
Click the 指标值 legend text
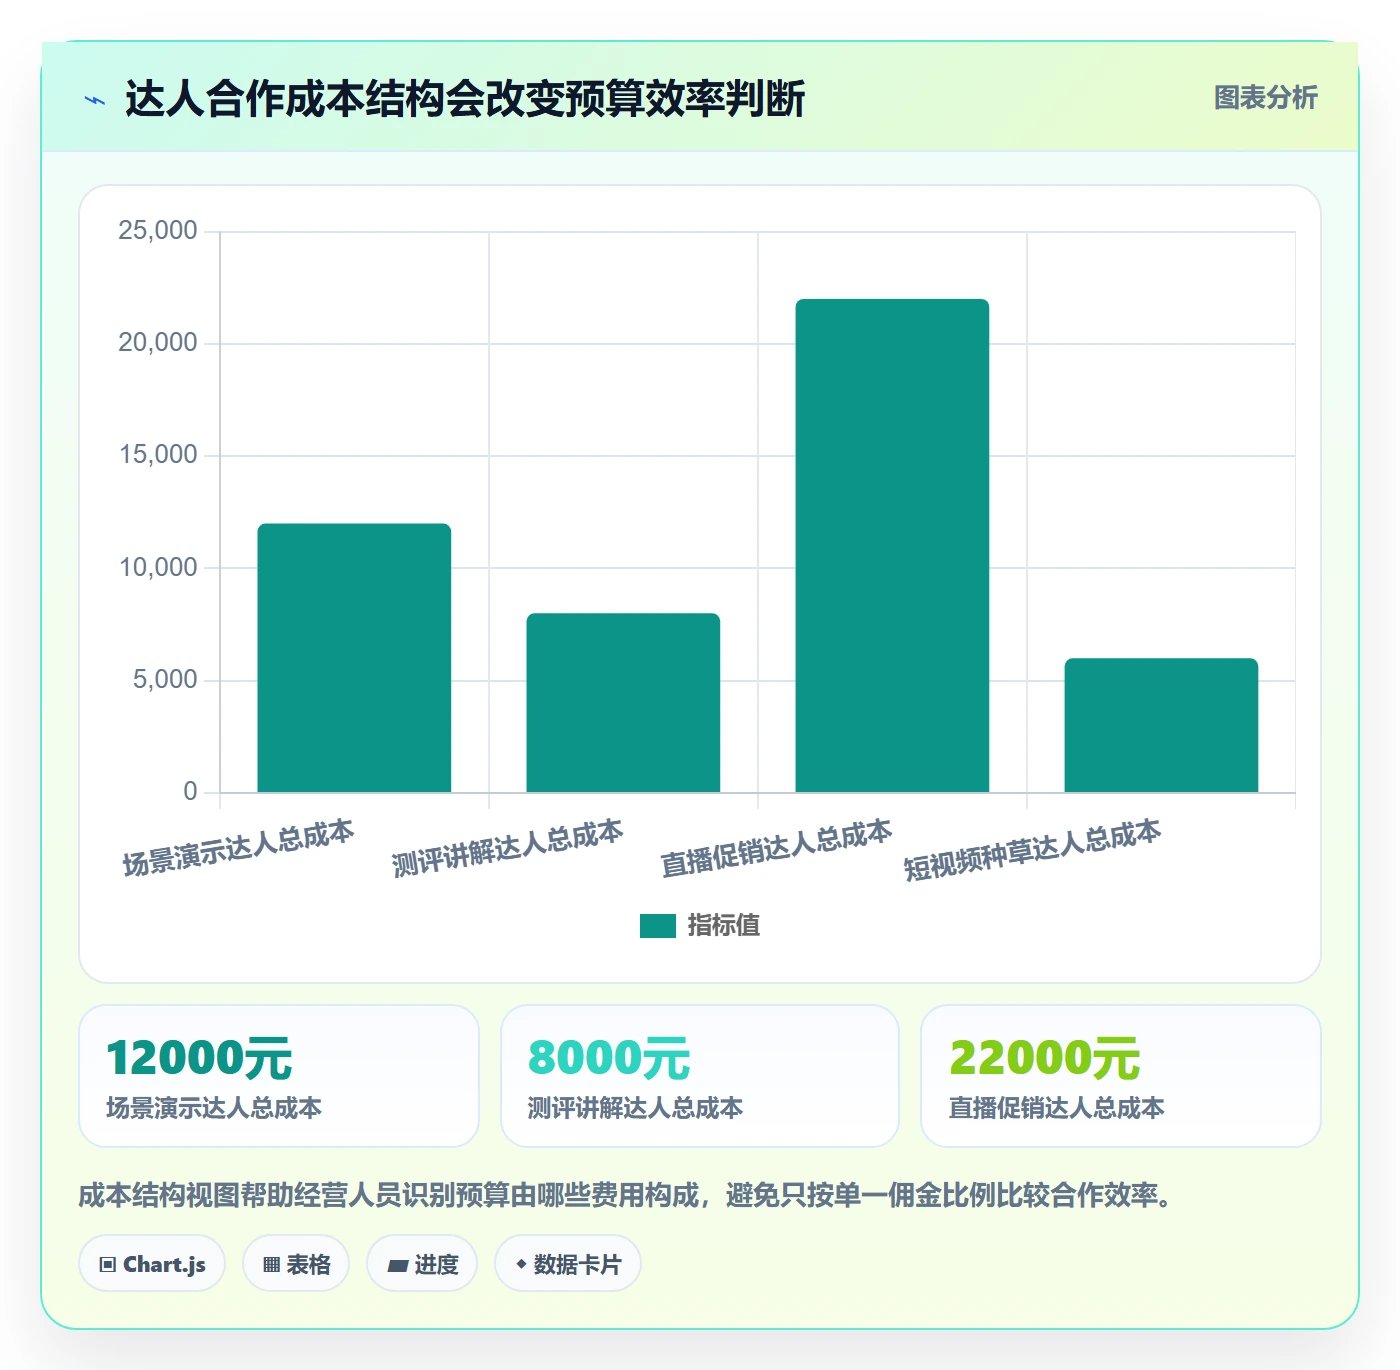(724, 926)
